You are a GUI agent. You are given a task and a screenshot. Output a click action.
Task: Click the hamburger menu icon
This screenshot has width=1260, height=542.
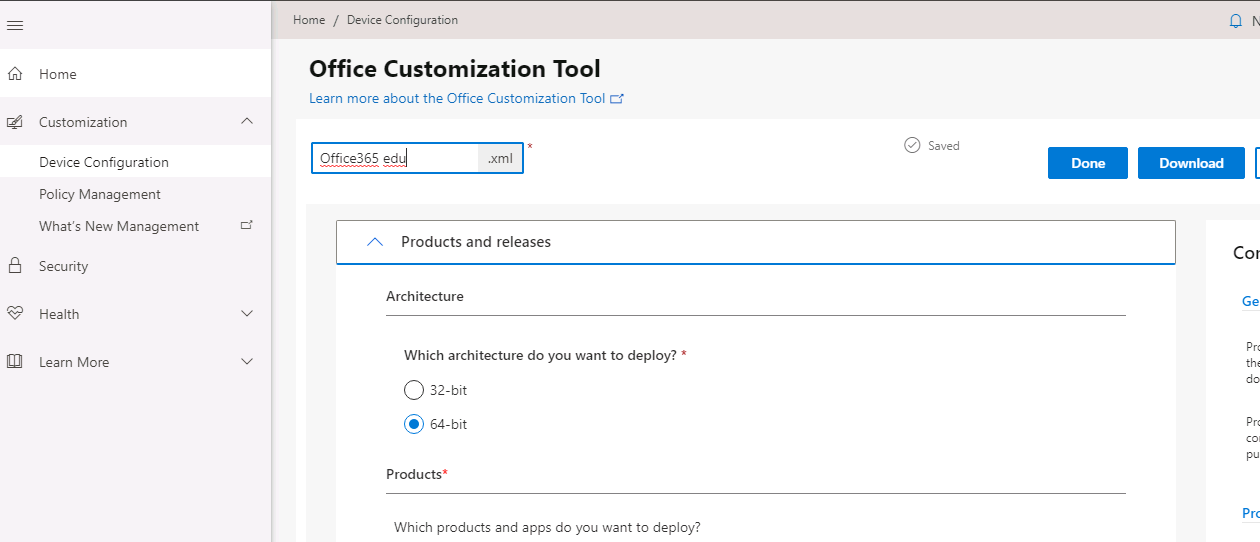[15, 26]
